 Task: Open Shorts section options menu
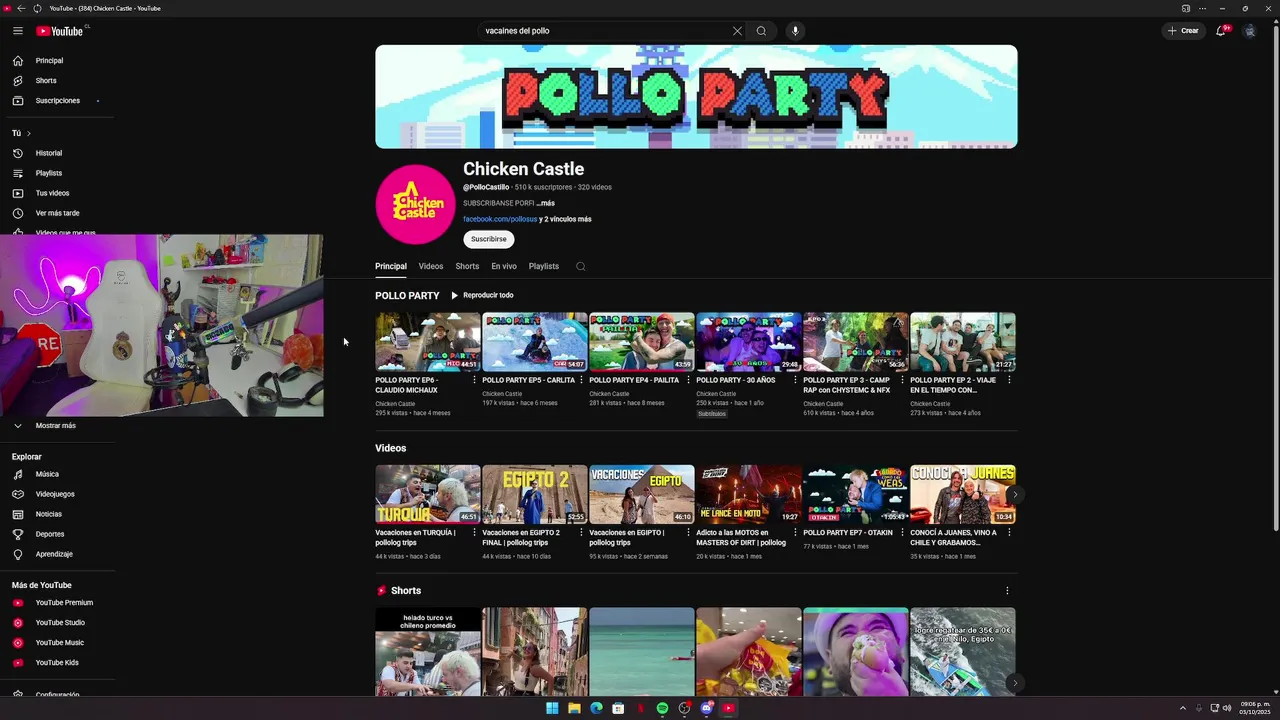coord(1007,591)
